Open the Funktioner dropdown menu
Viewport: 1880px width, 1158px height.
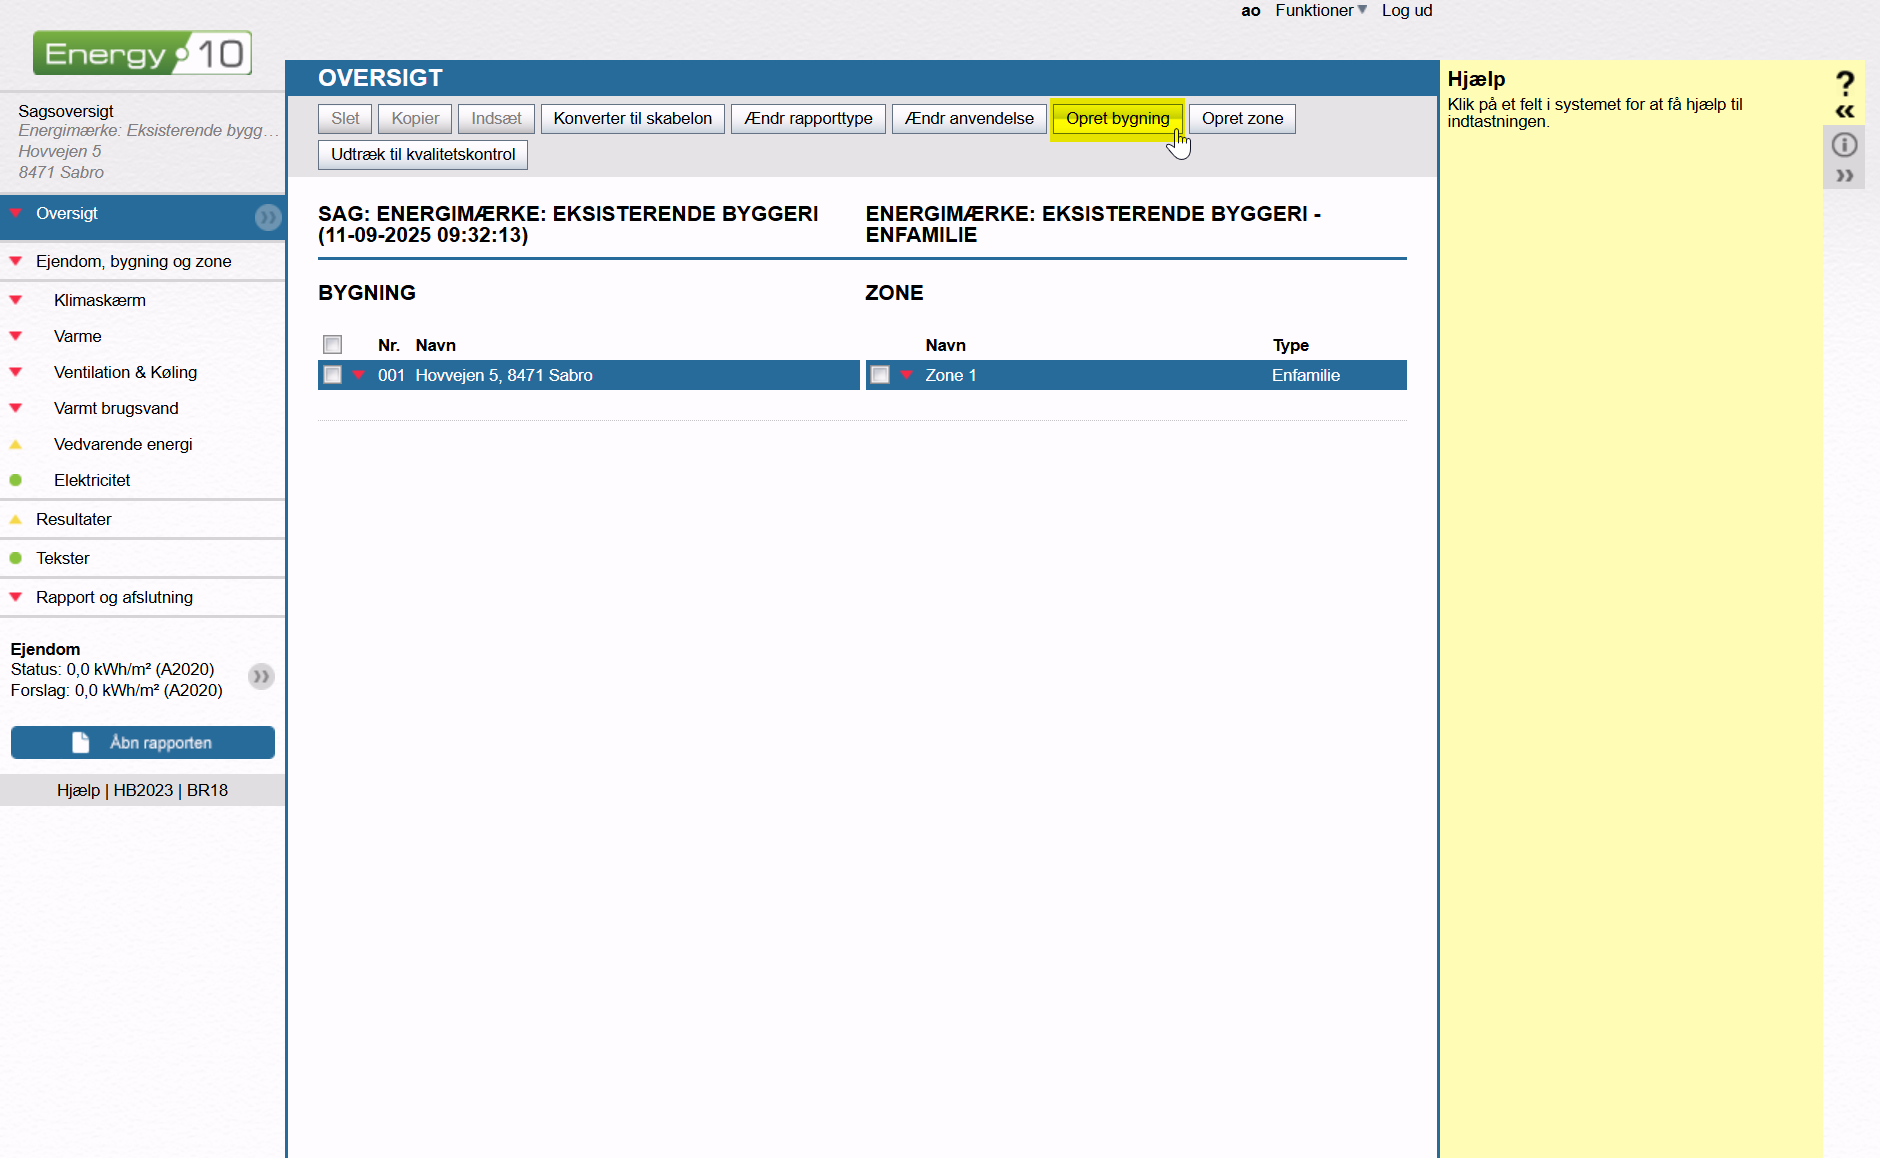click(1320, 10)
